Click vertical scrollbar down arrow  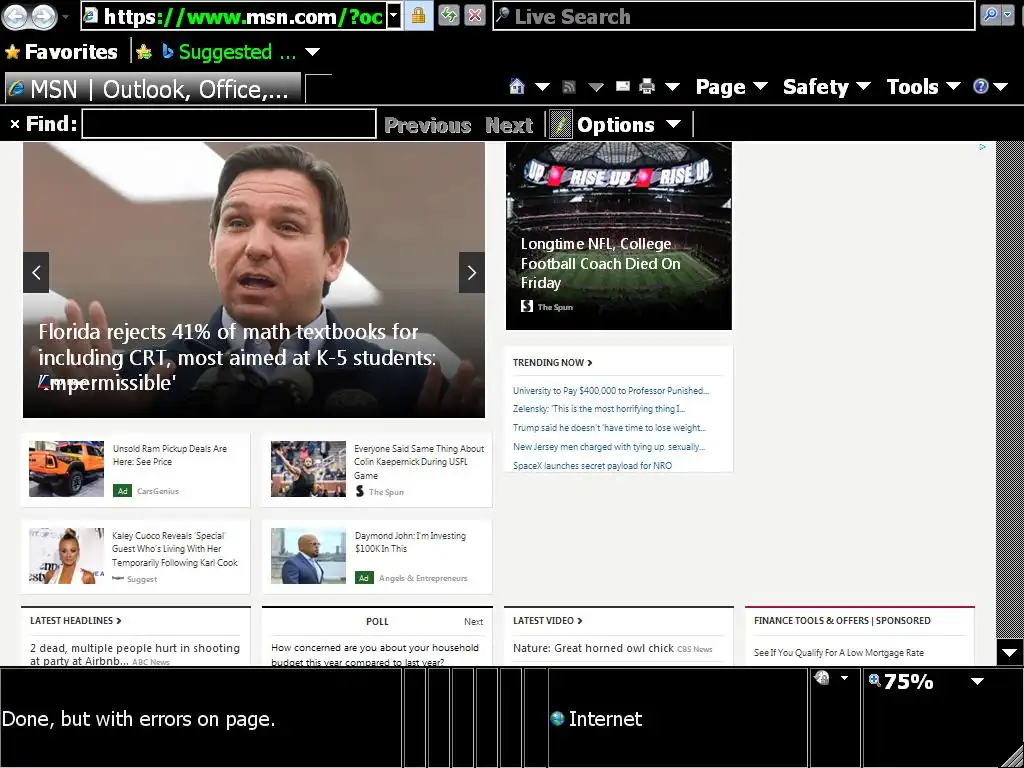(1010, 652)
